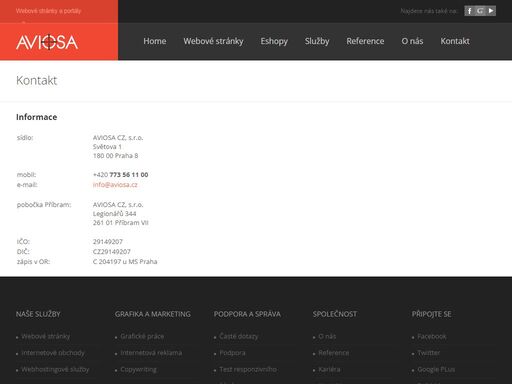Open the Grafické práce footer link
This screenshot has height=384, width=512.
pyautogui.click(x=142, y=336)
